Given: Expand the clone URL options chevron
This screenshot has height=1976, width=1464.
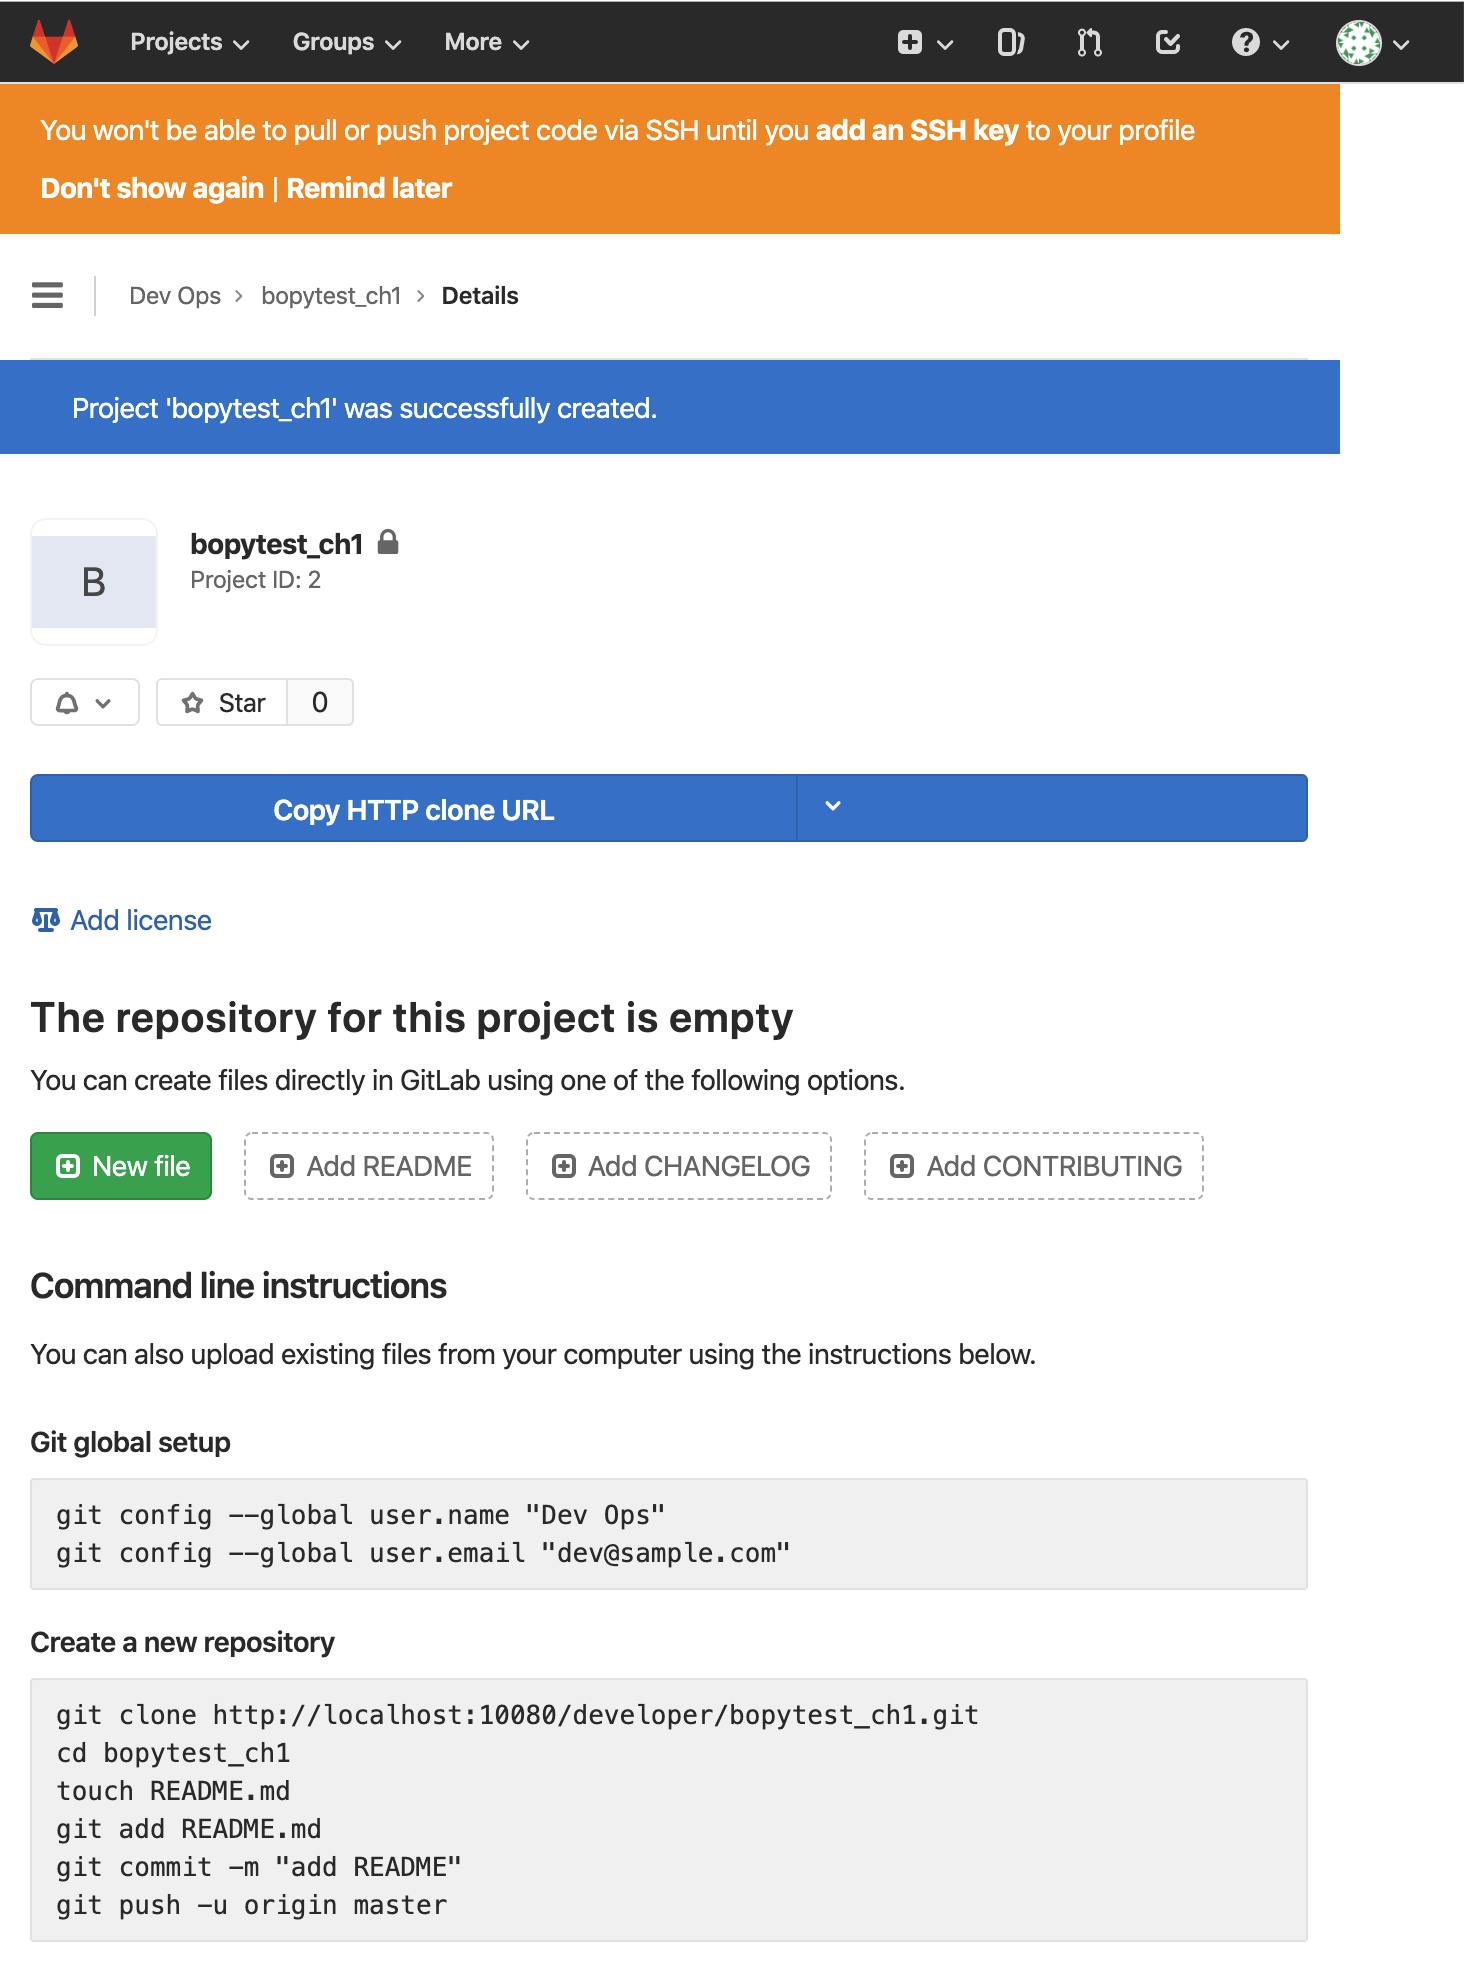Looking at the screenshot, I should (832, 807).
